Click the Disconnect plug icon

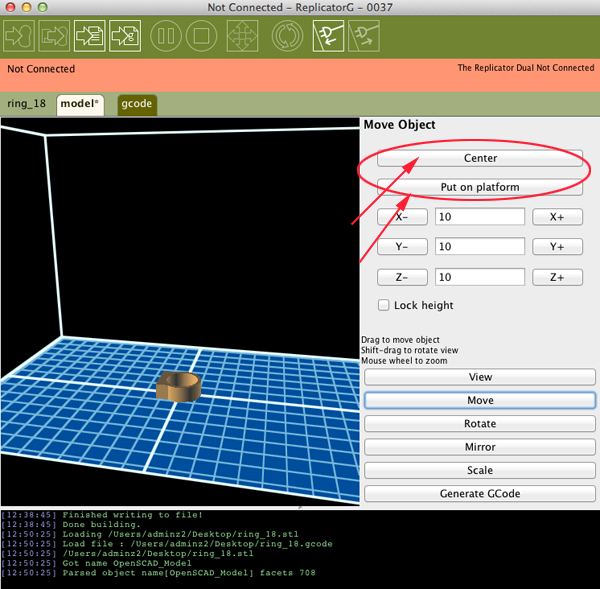[x=364, y=36]
